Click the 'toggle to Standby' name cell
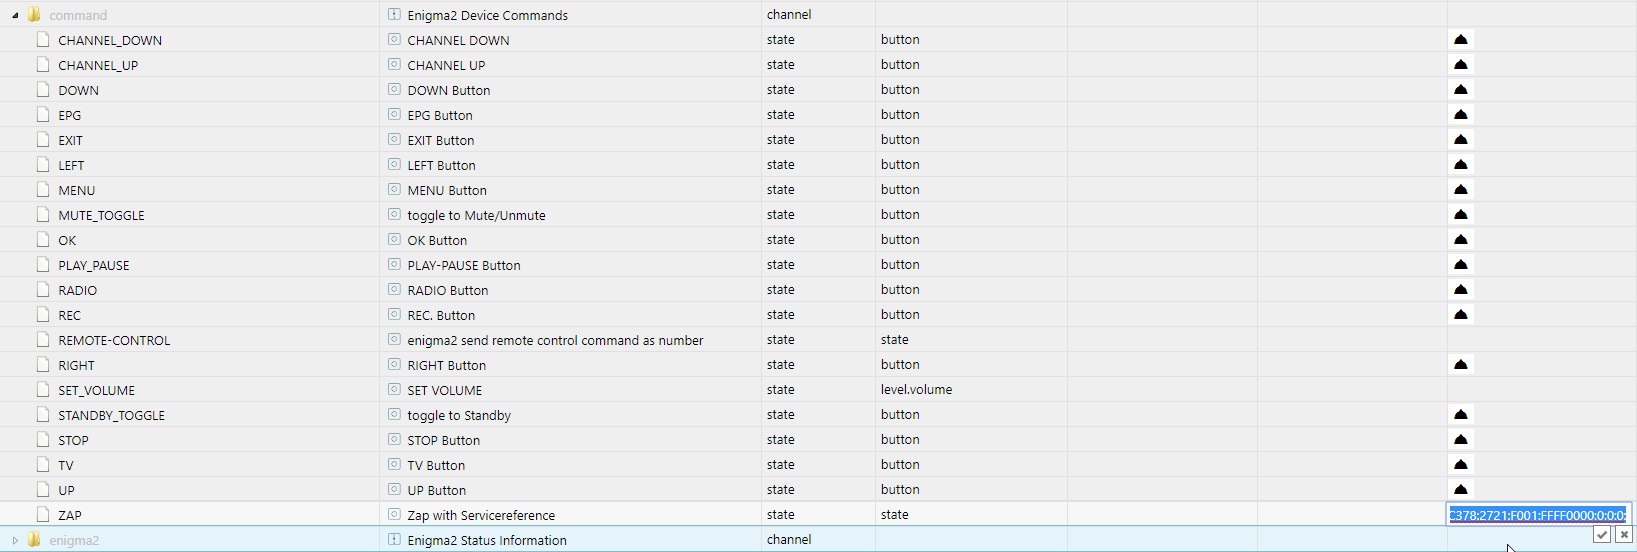Screen dimensions: 1637x552 [459, 415]
